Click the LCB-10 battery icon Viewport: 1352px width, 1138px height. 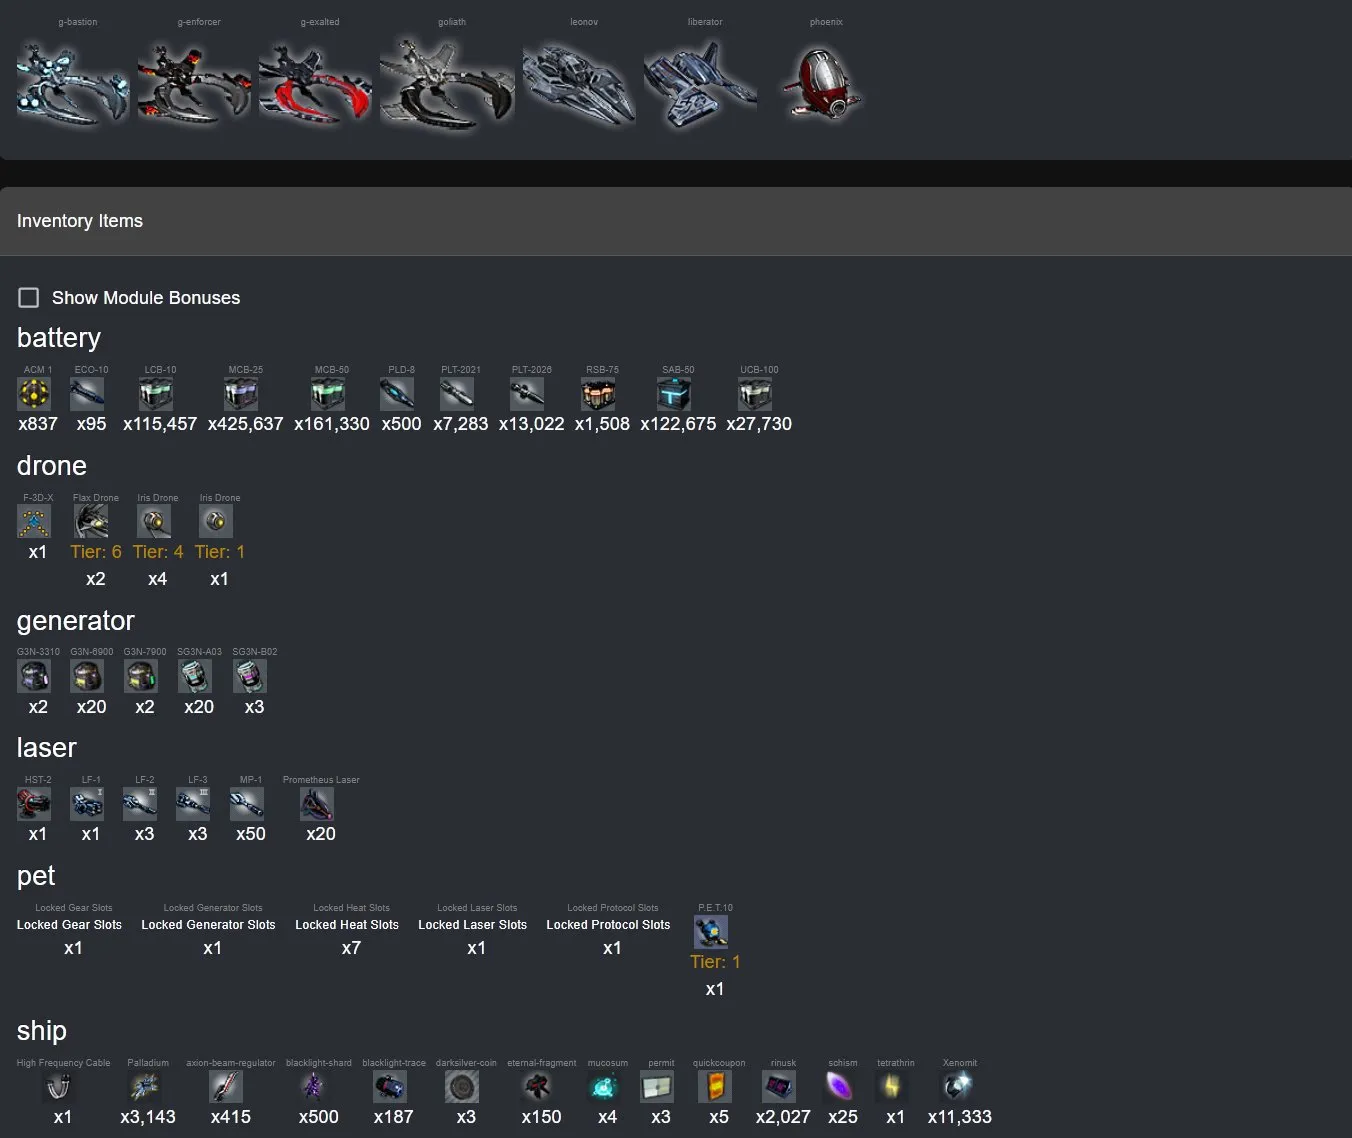coord(156,394)
